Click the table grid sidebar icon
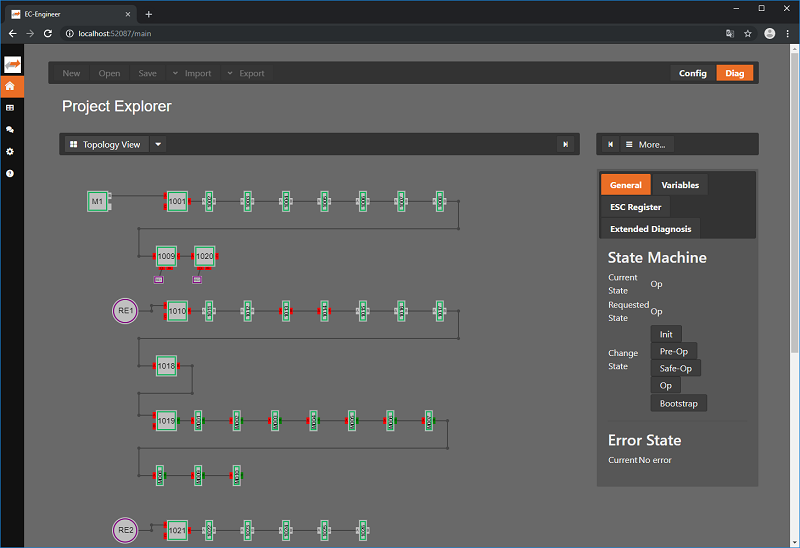The image size is (800, 548). point(11,108)
